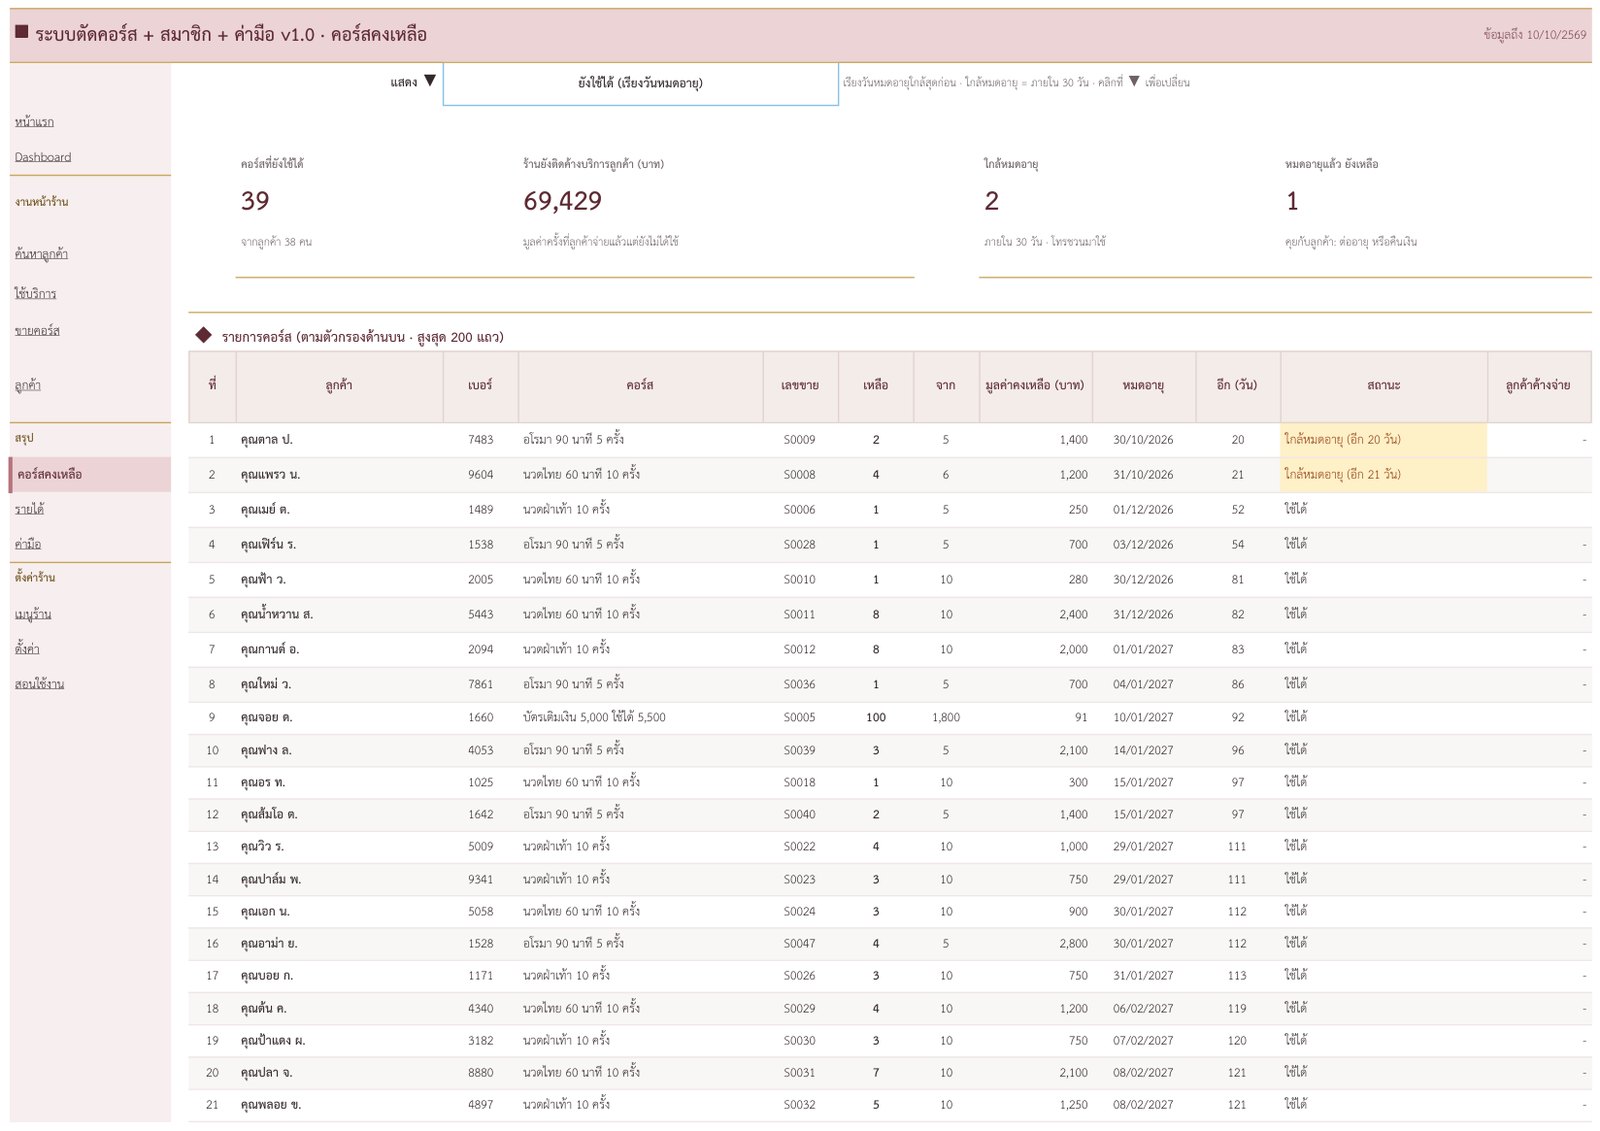
Task: Open ขายคอร์ส in the sidebar
Action: pyautogui.click(x=37, y=331)
